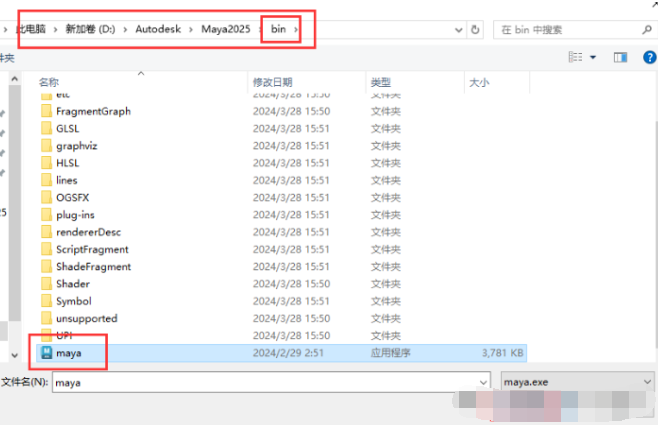658x425 pixels.
Task: Select bin in the address path
Action: [278, 29]
